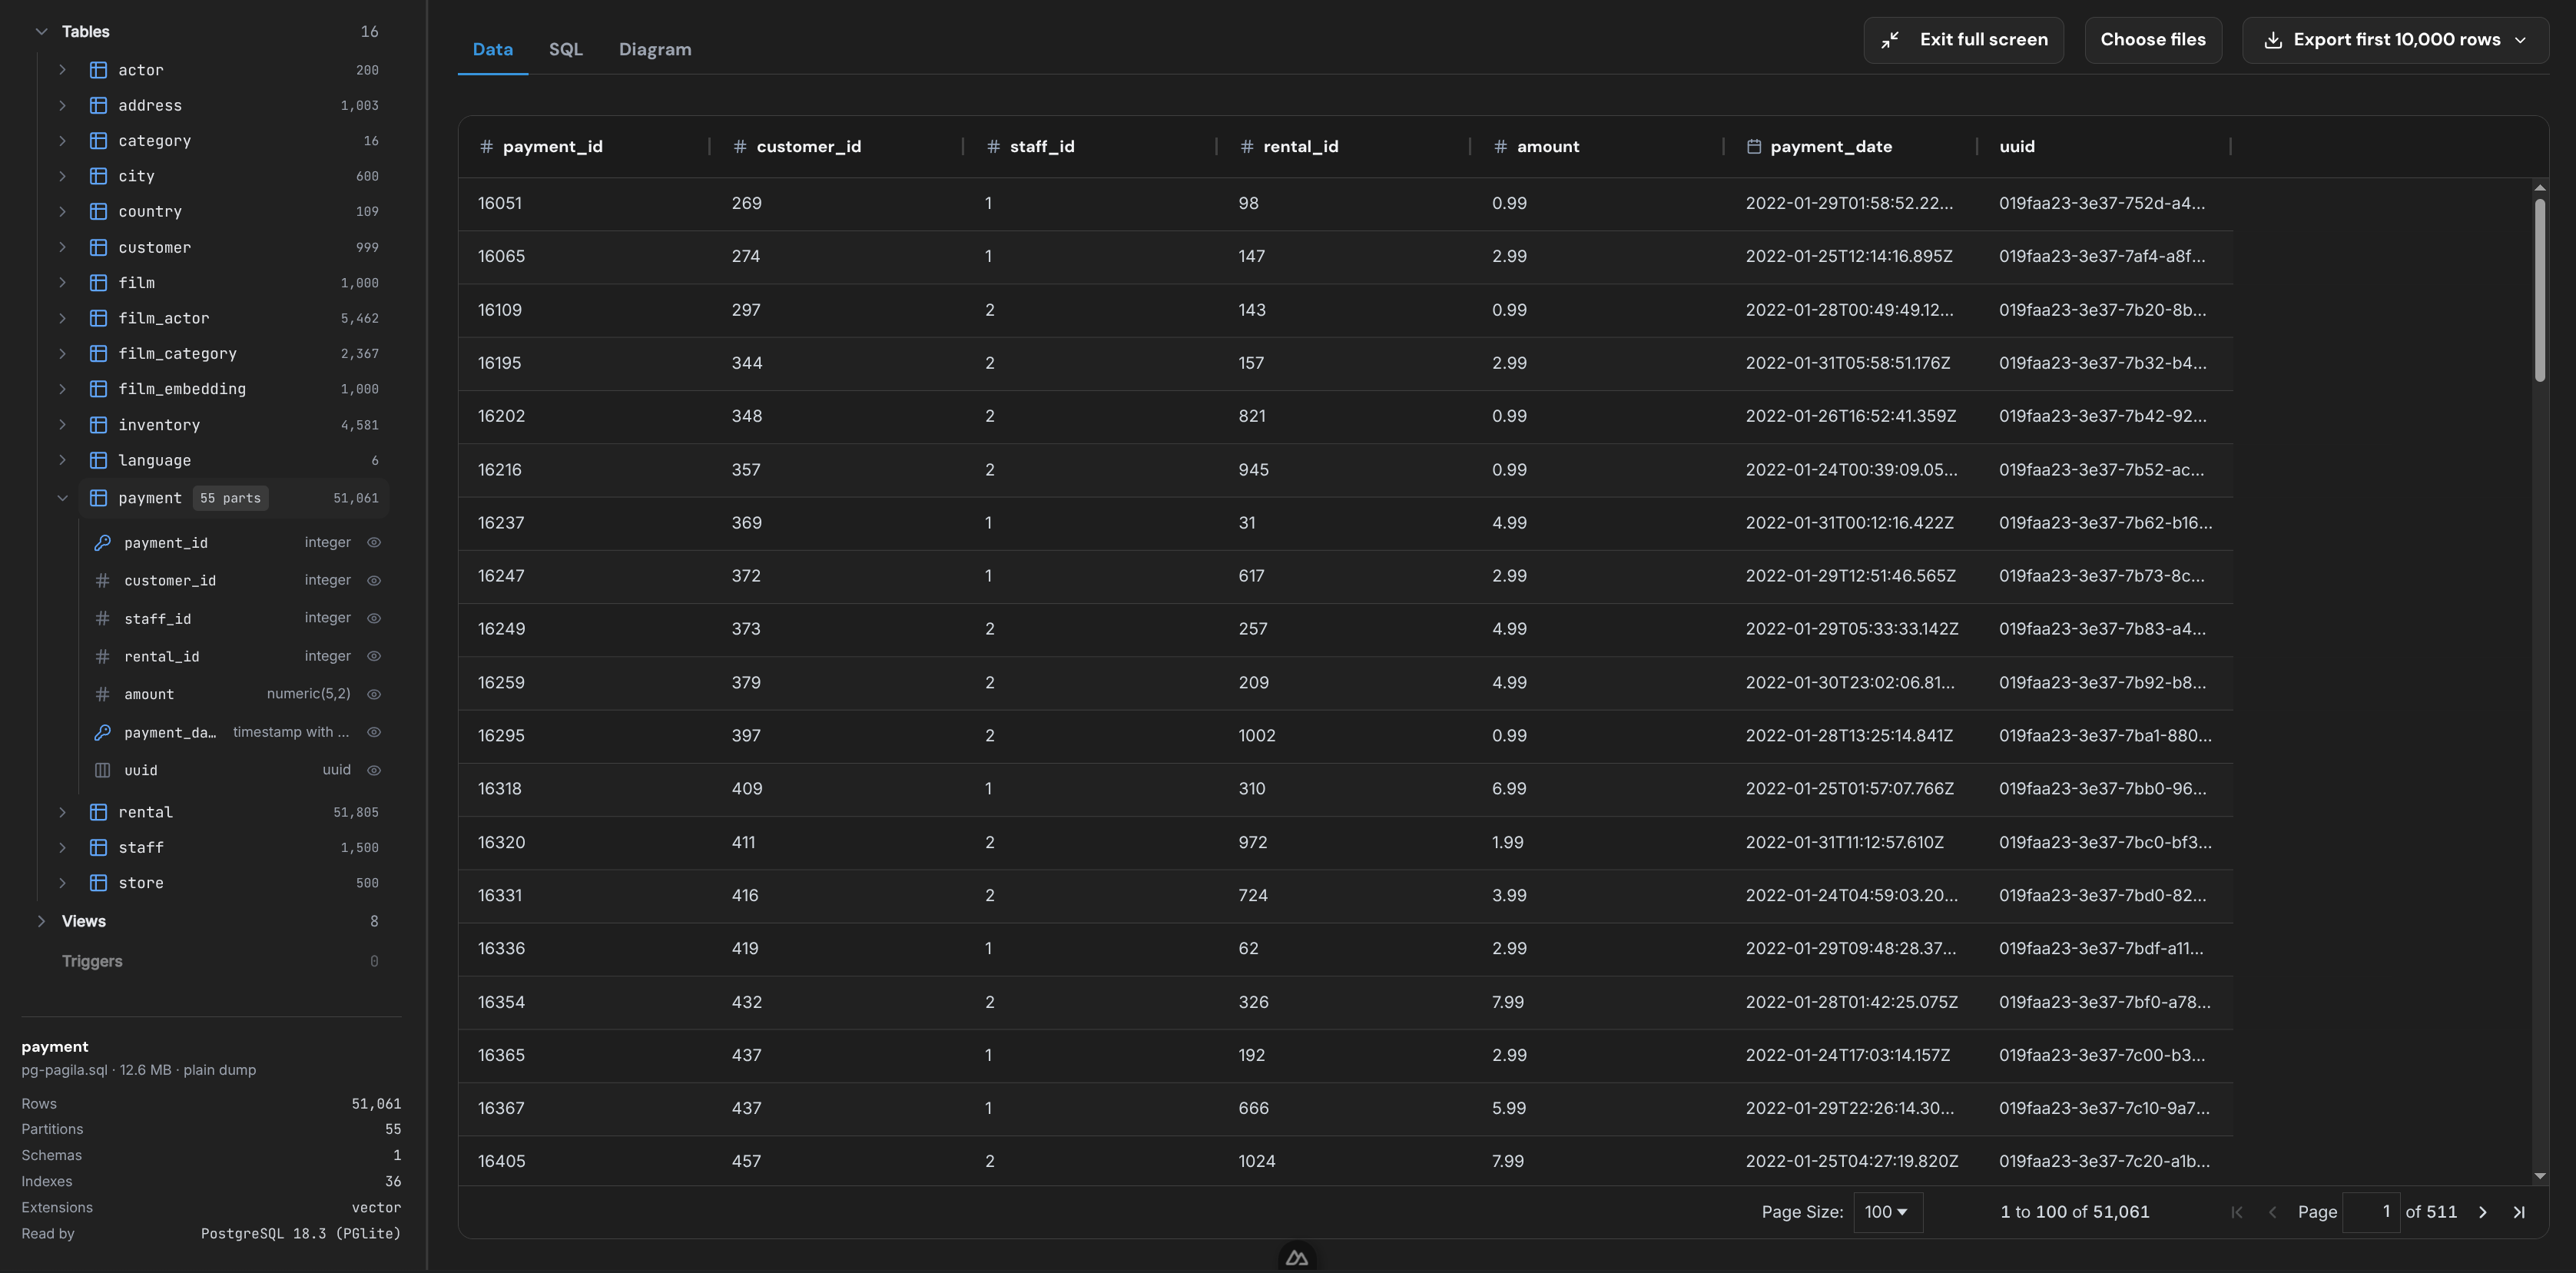Toggle visibility of payment_date column
The height and width of the screenshot is (1273, 2576).
(374, 732)
